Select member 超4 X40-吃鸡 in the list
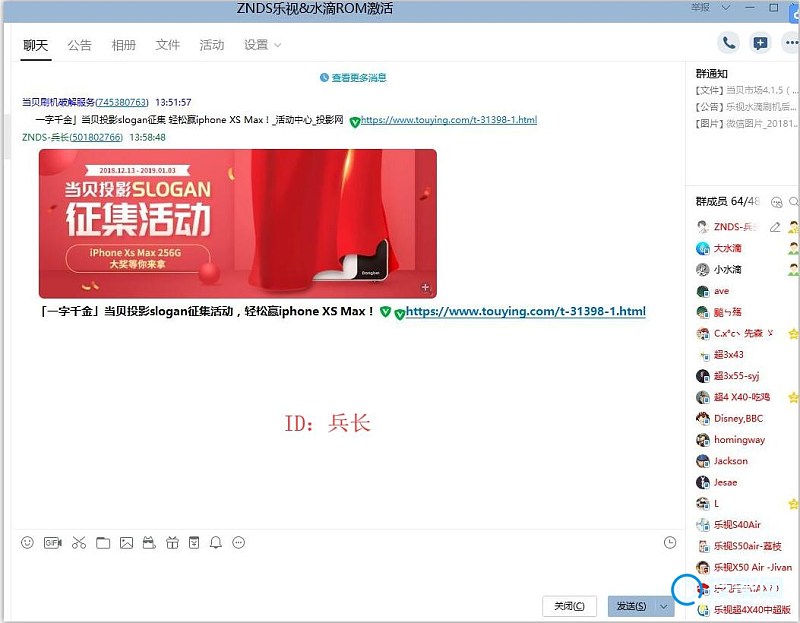The image size is (800, 623). [744, 397]
